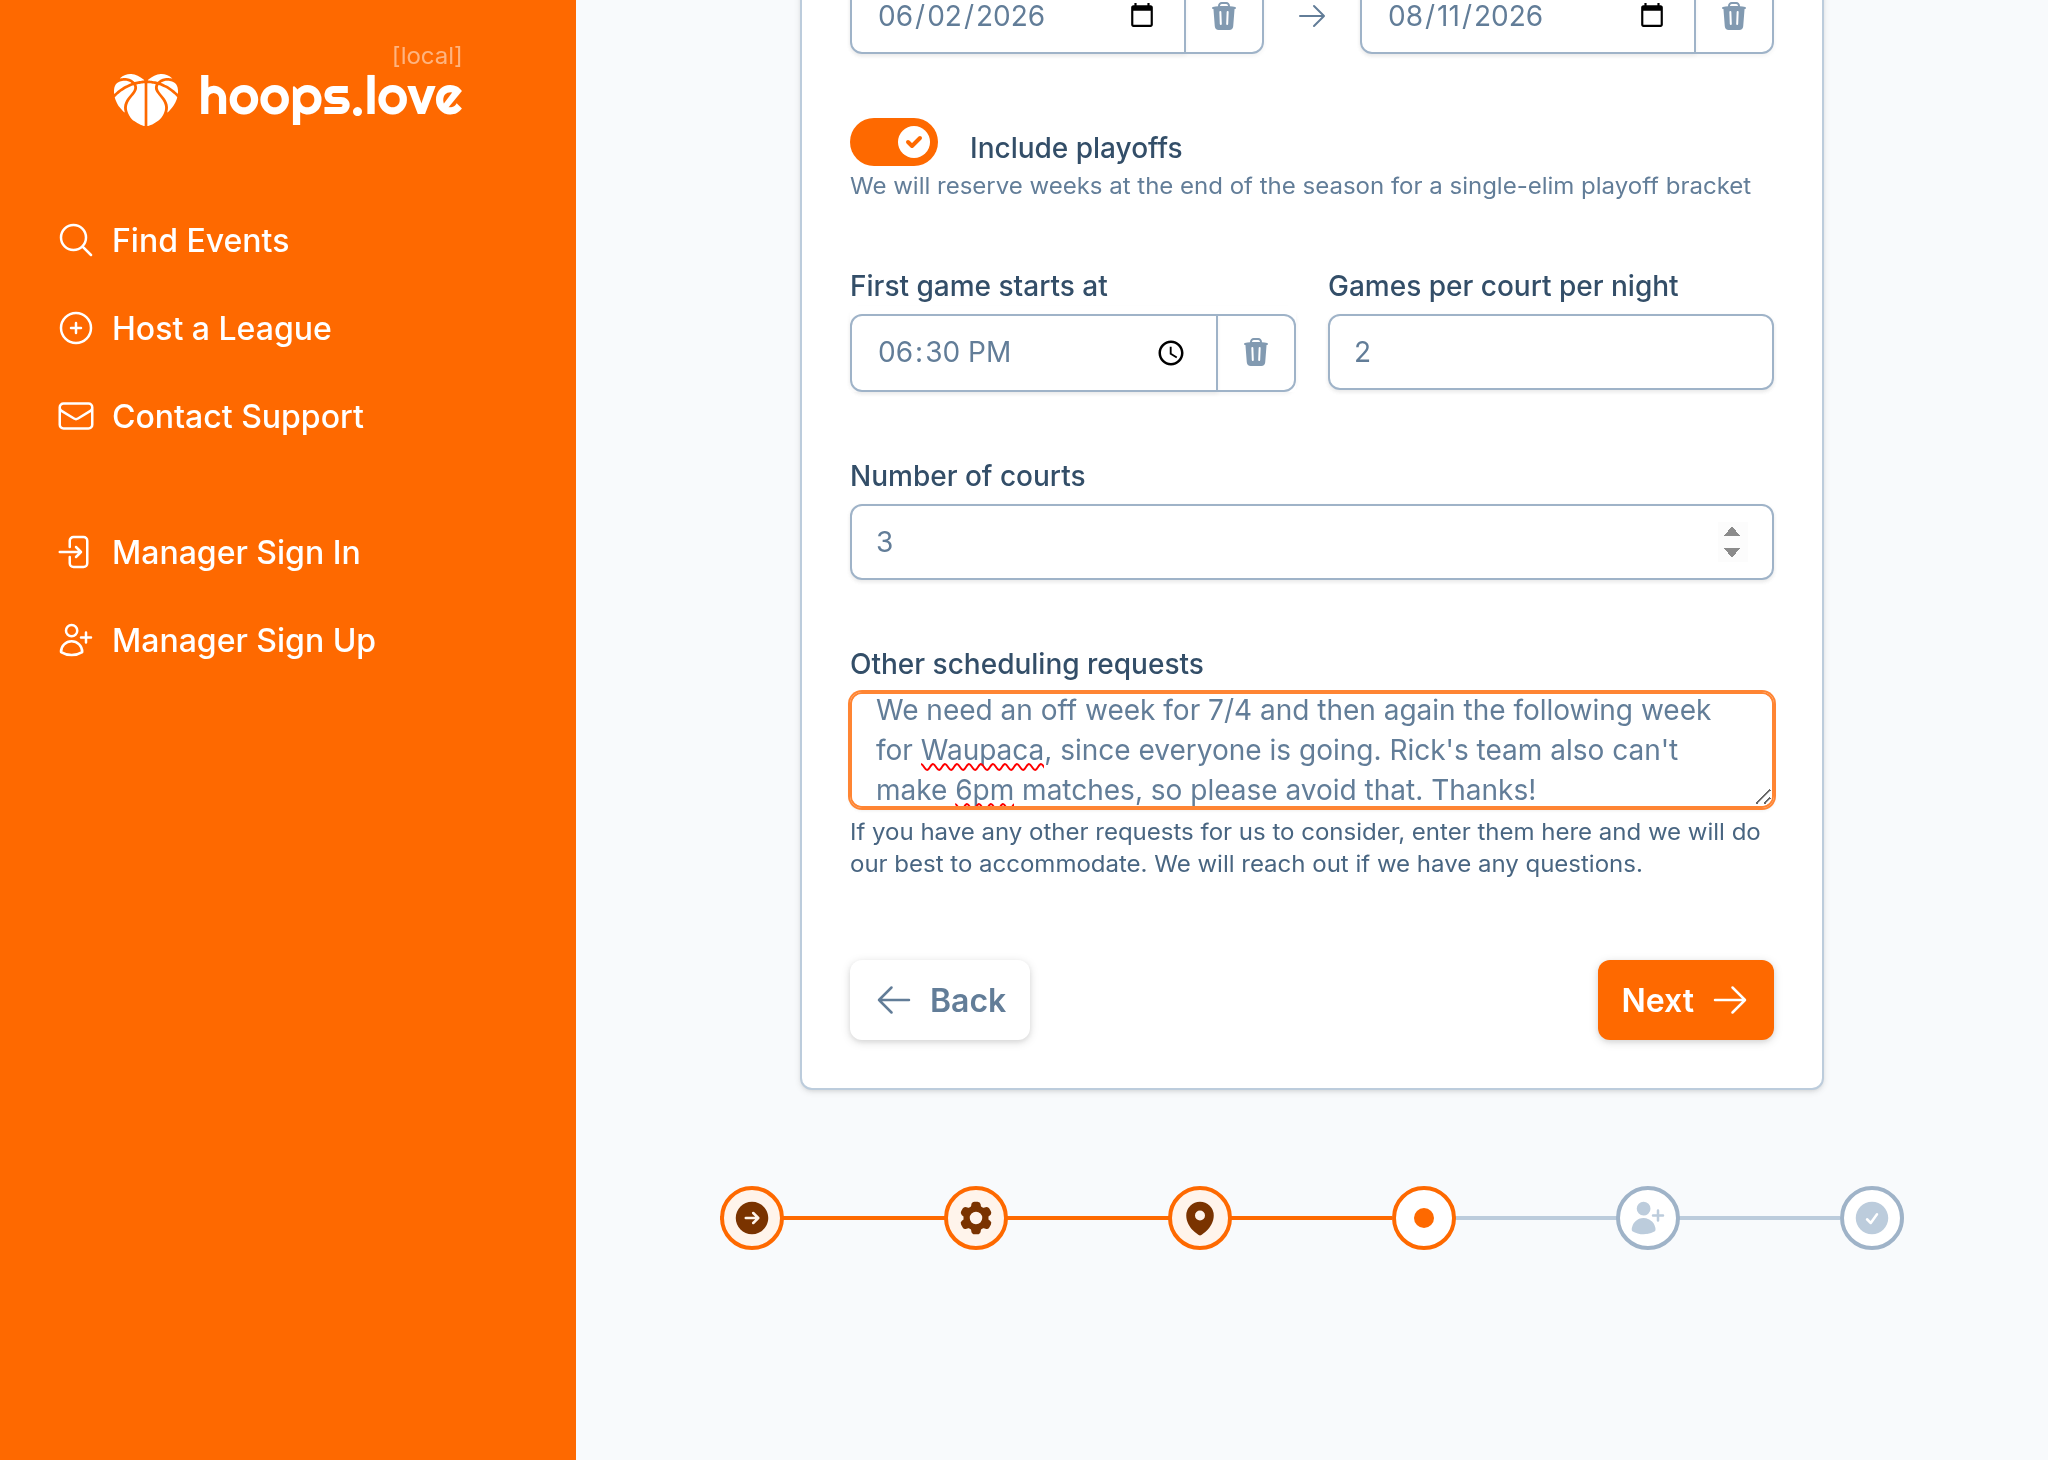Screen dimensions: 2048x1460
Task: Open the clock time picker icon
Action: 1171,353
